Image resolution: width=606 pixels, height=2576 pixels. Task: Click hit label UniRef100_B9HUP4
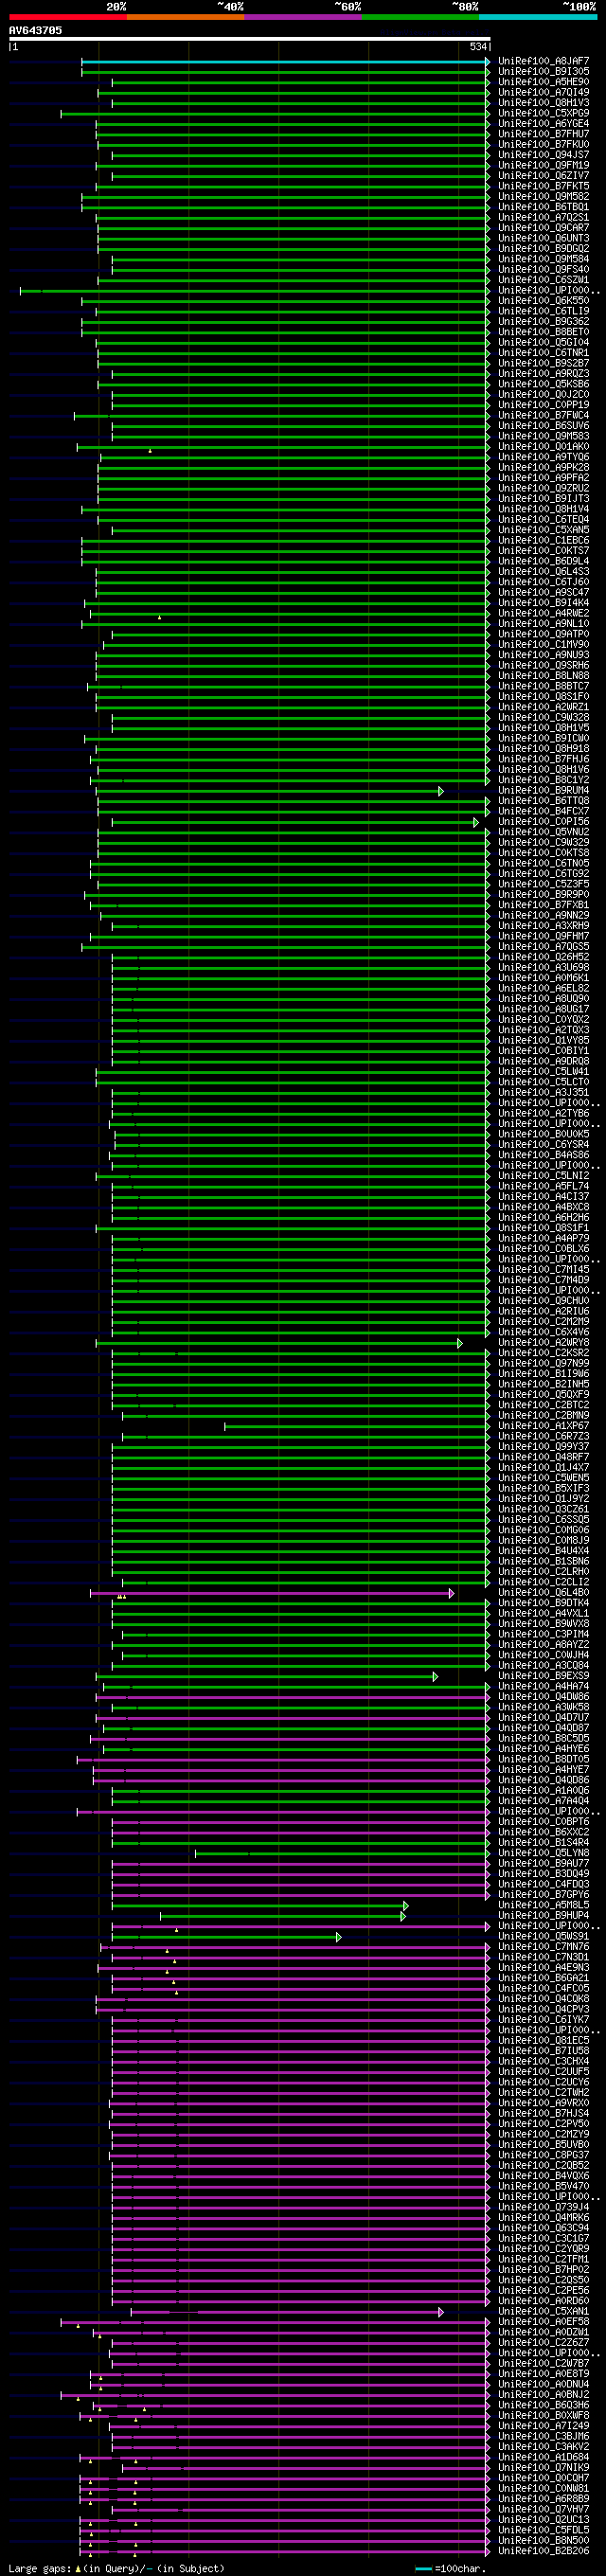543,1916
